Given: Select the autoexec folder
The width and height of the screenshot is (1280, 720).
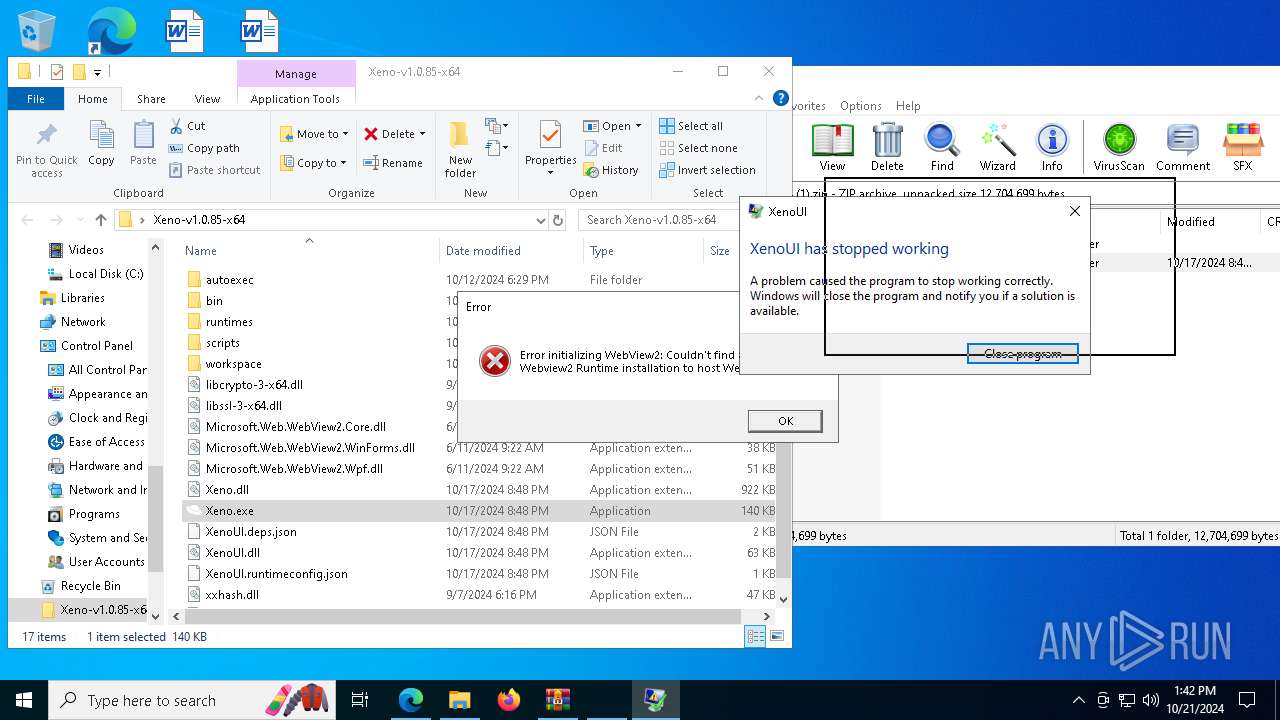Looking at the screenshot, I should coord(229,280).
